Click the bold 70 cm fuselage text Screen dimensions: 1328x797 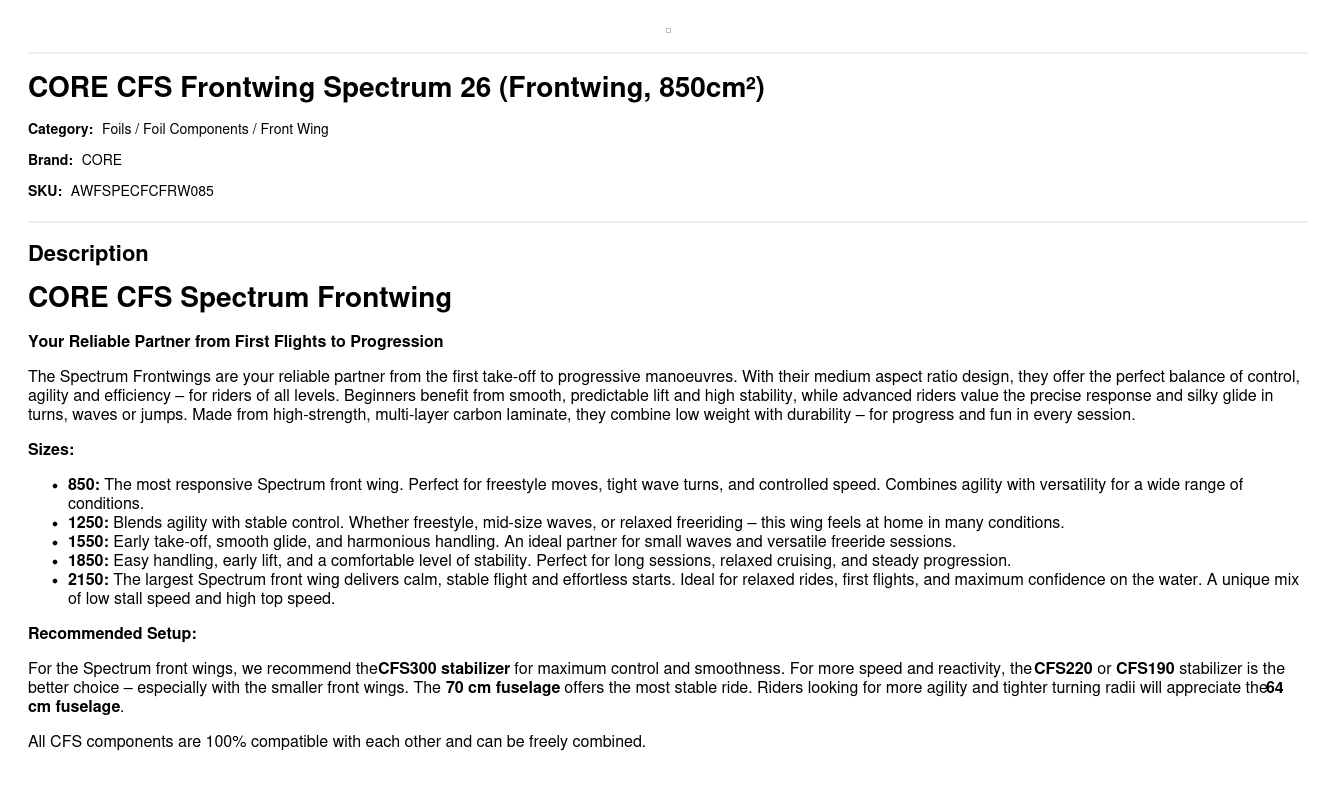pos(502,688)
